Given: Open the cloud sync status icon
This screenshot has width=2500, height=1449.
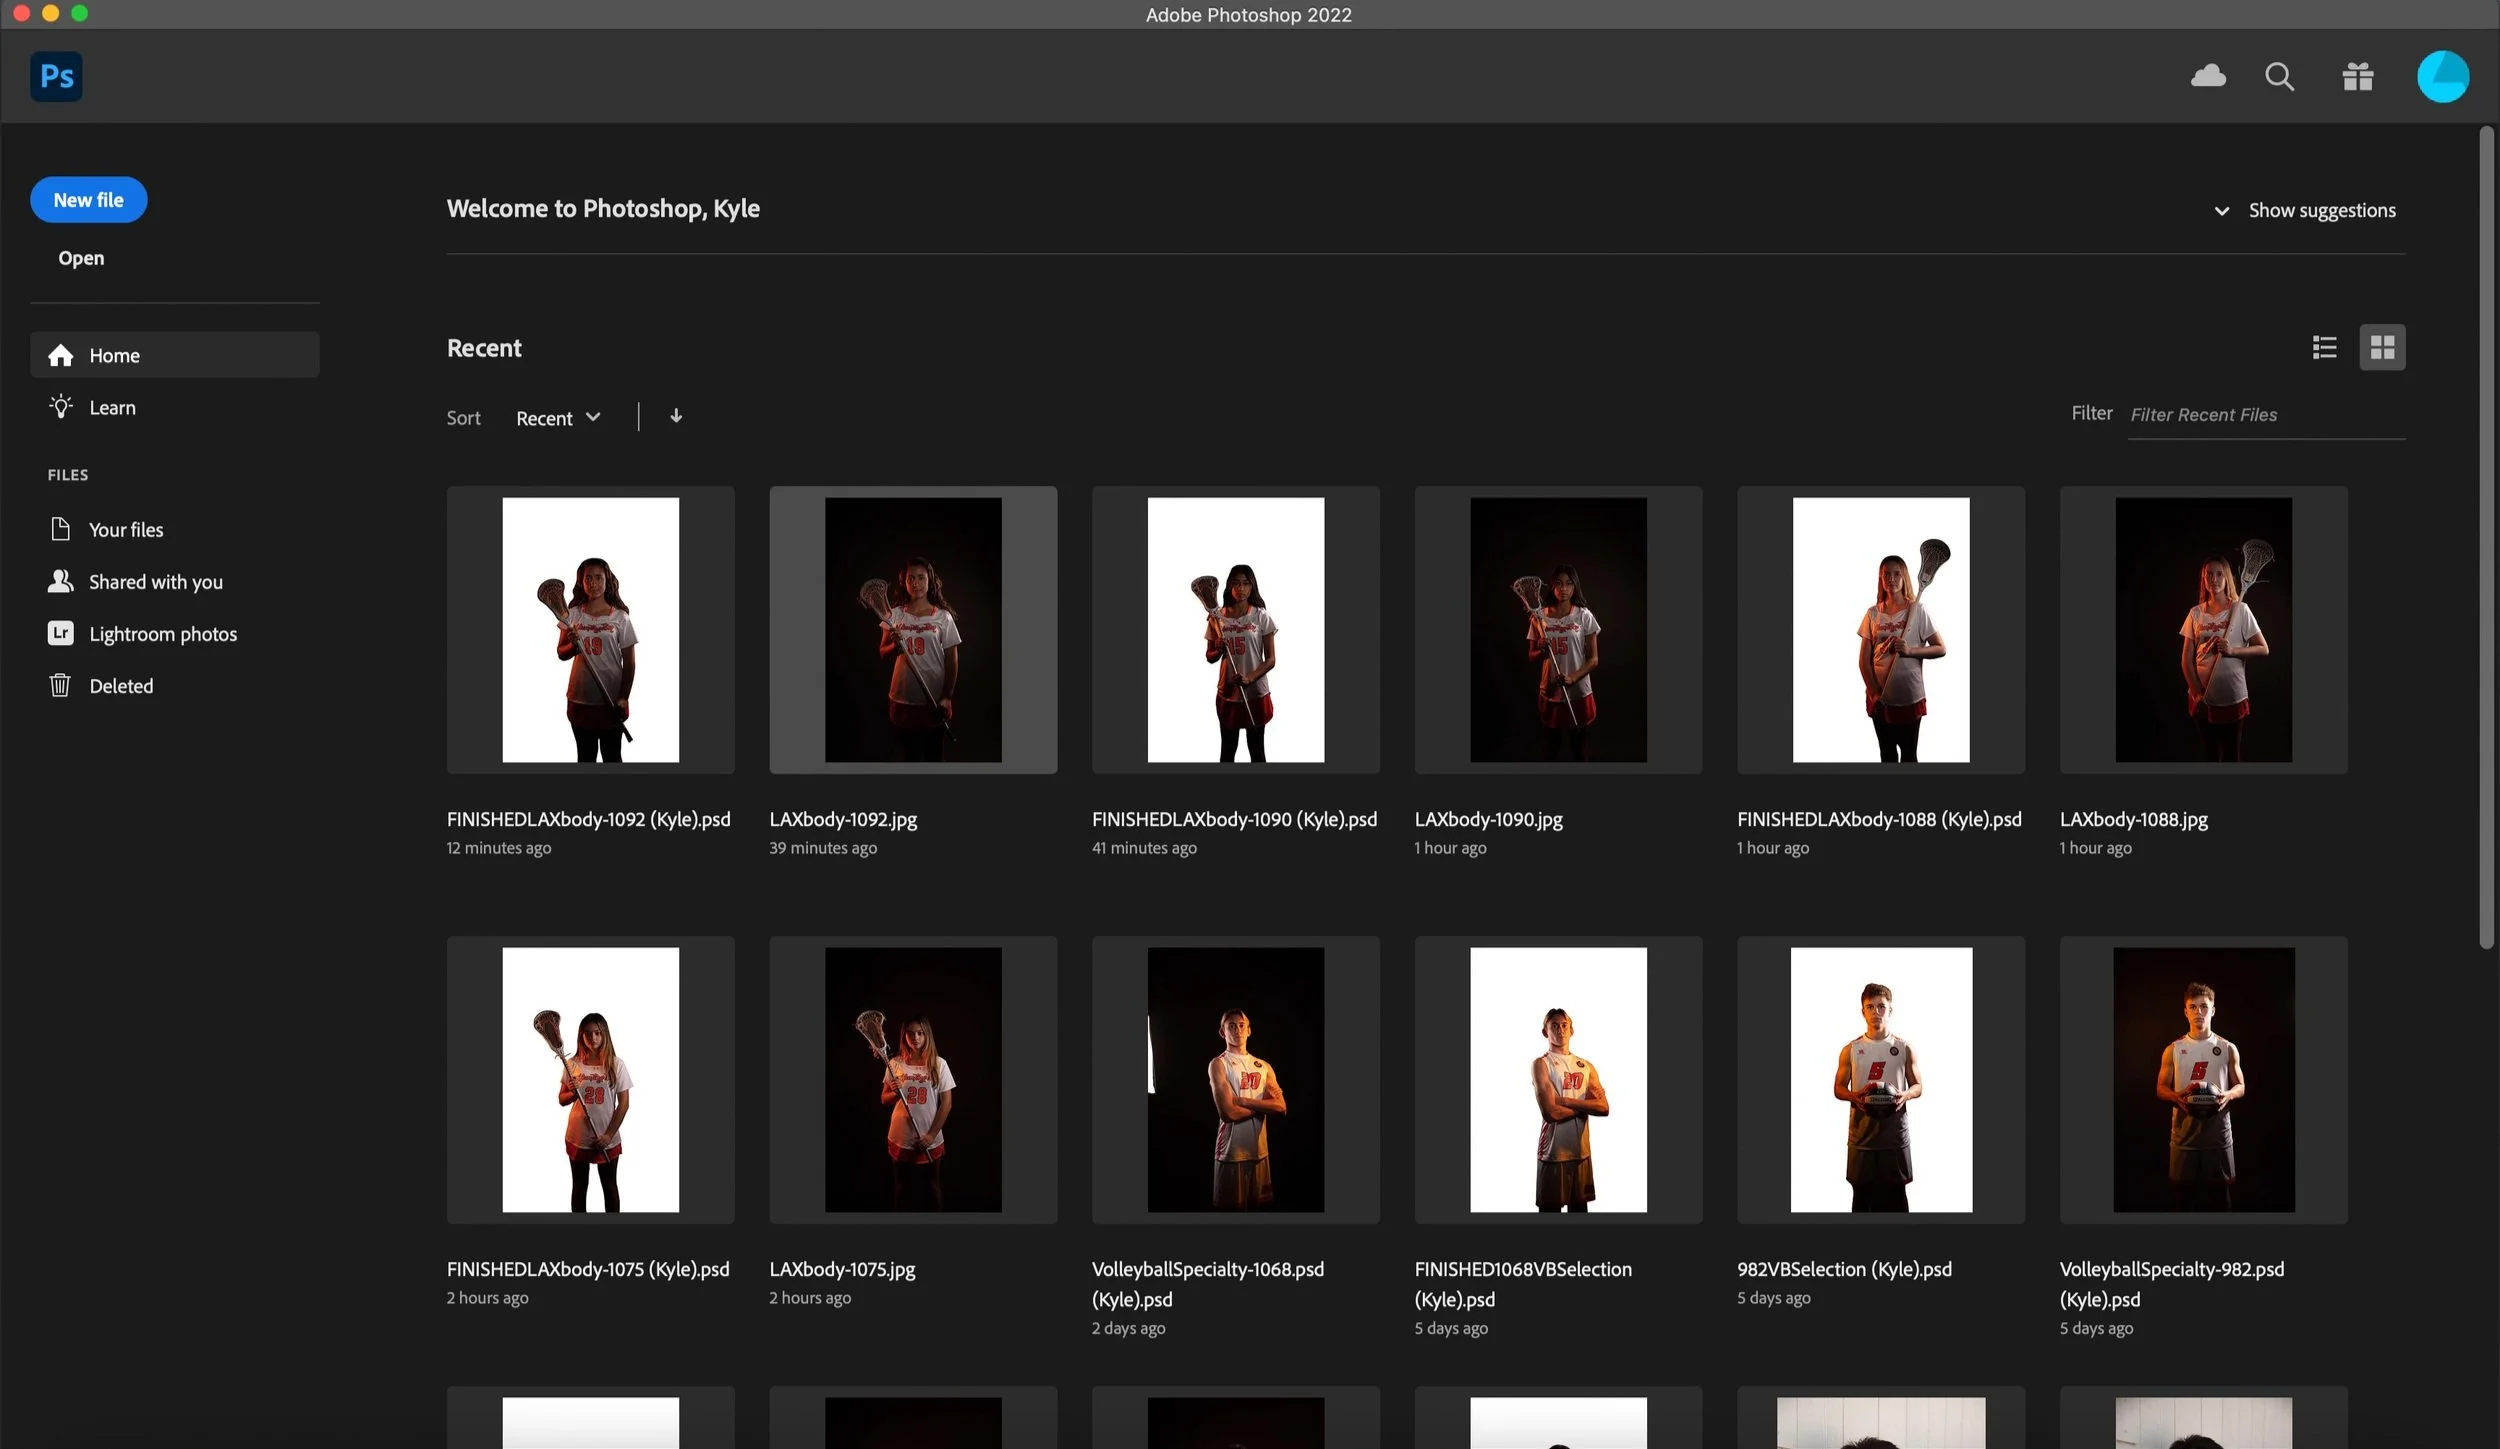Looking at the screenshot, I should (x=2208, y=76).
